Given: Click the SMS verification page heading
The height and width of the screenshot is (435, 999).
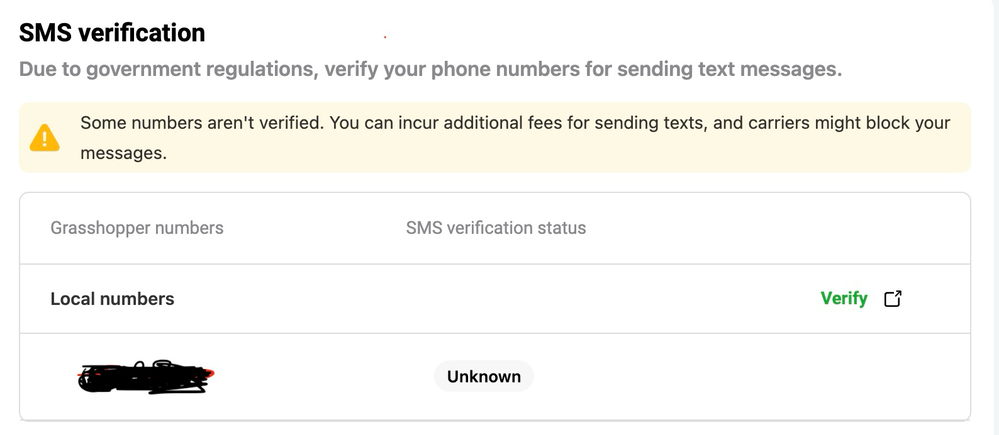Looking at the screenshot, I should pos(112,32).
